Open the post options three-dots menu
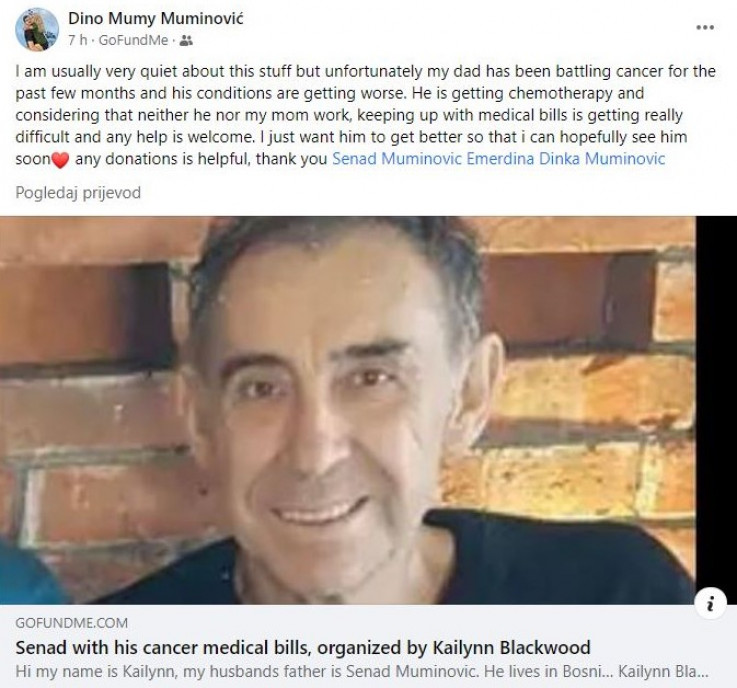The width and height of the screenshot is (737, 688). click(705, 27)
